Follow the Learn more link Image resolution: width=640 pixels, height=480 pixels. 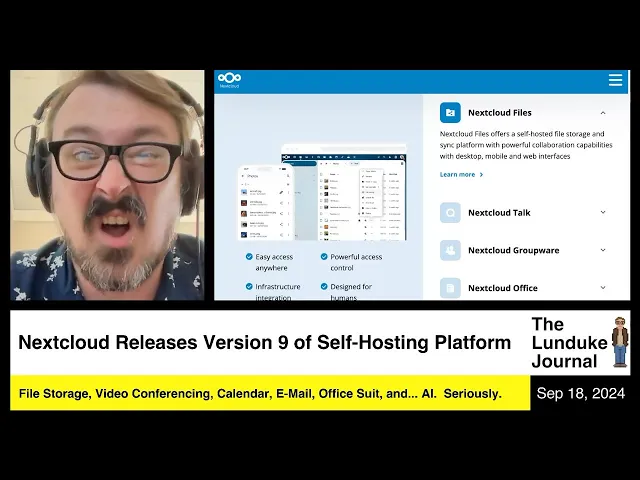461,174
